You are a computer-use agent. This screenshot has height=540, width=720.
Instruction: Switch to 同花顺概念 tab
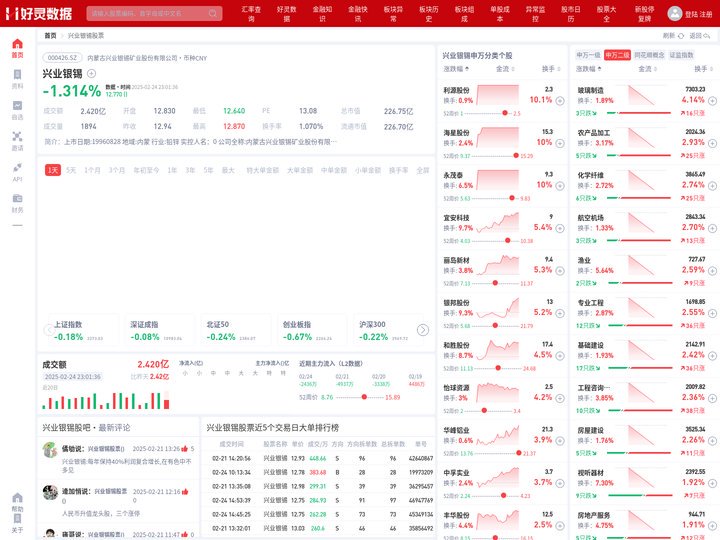click(x=649, y=55)
